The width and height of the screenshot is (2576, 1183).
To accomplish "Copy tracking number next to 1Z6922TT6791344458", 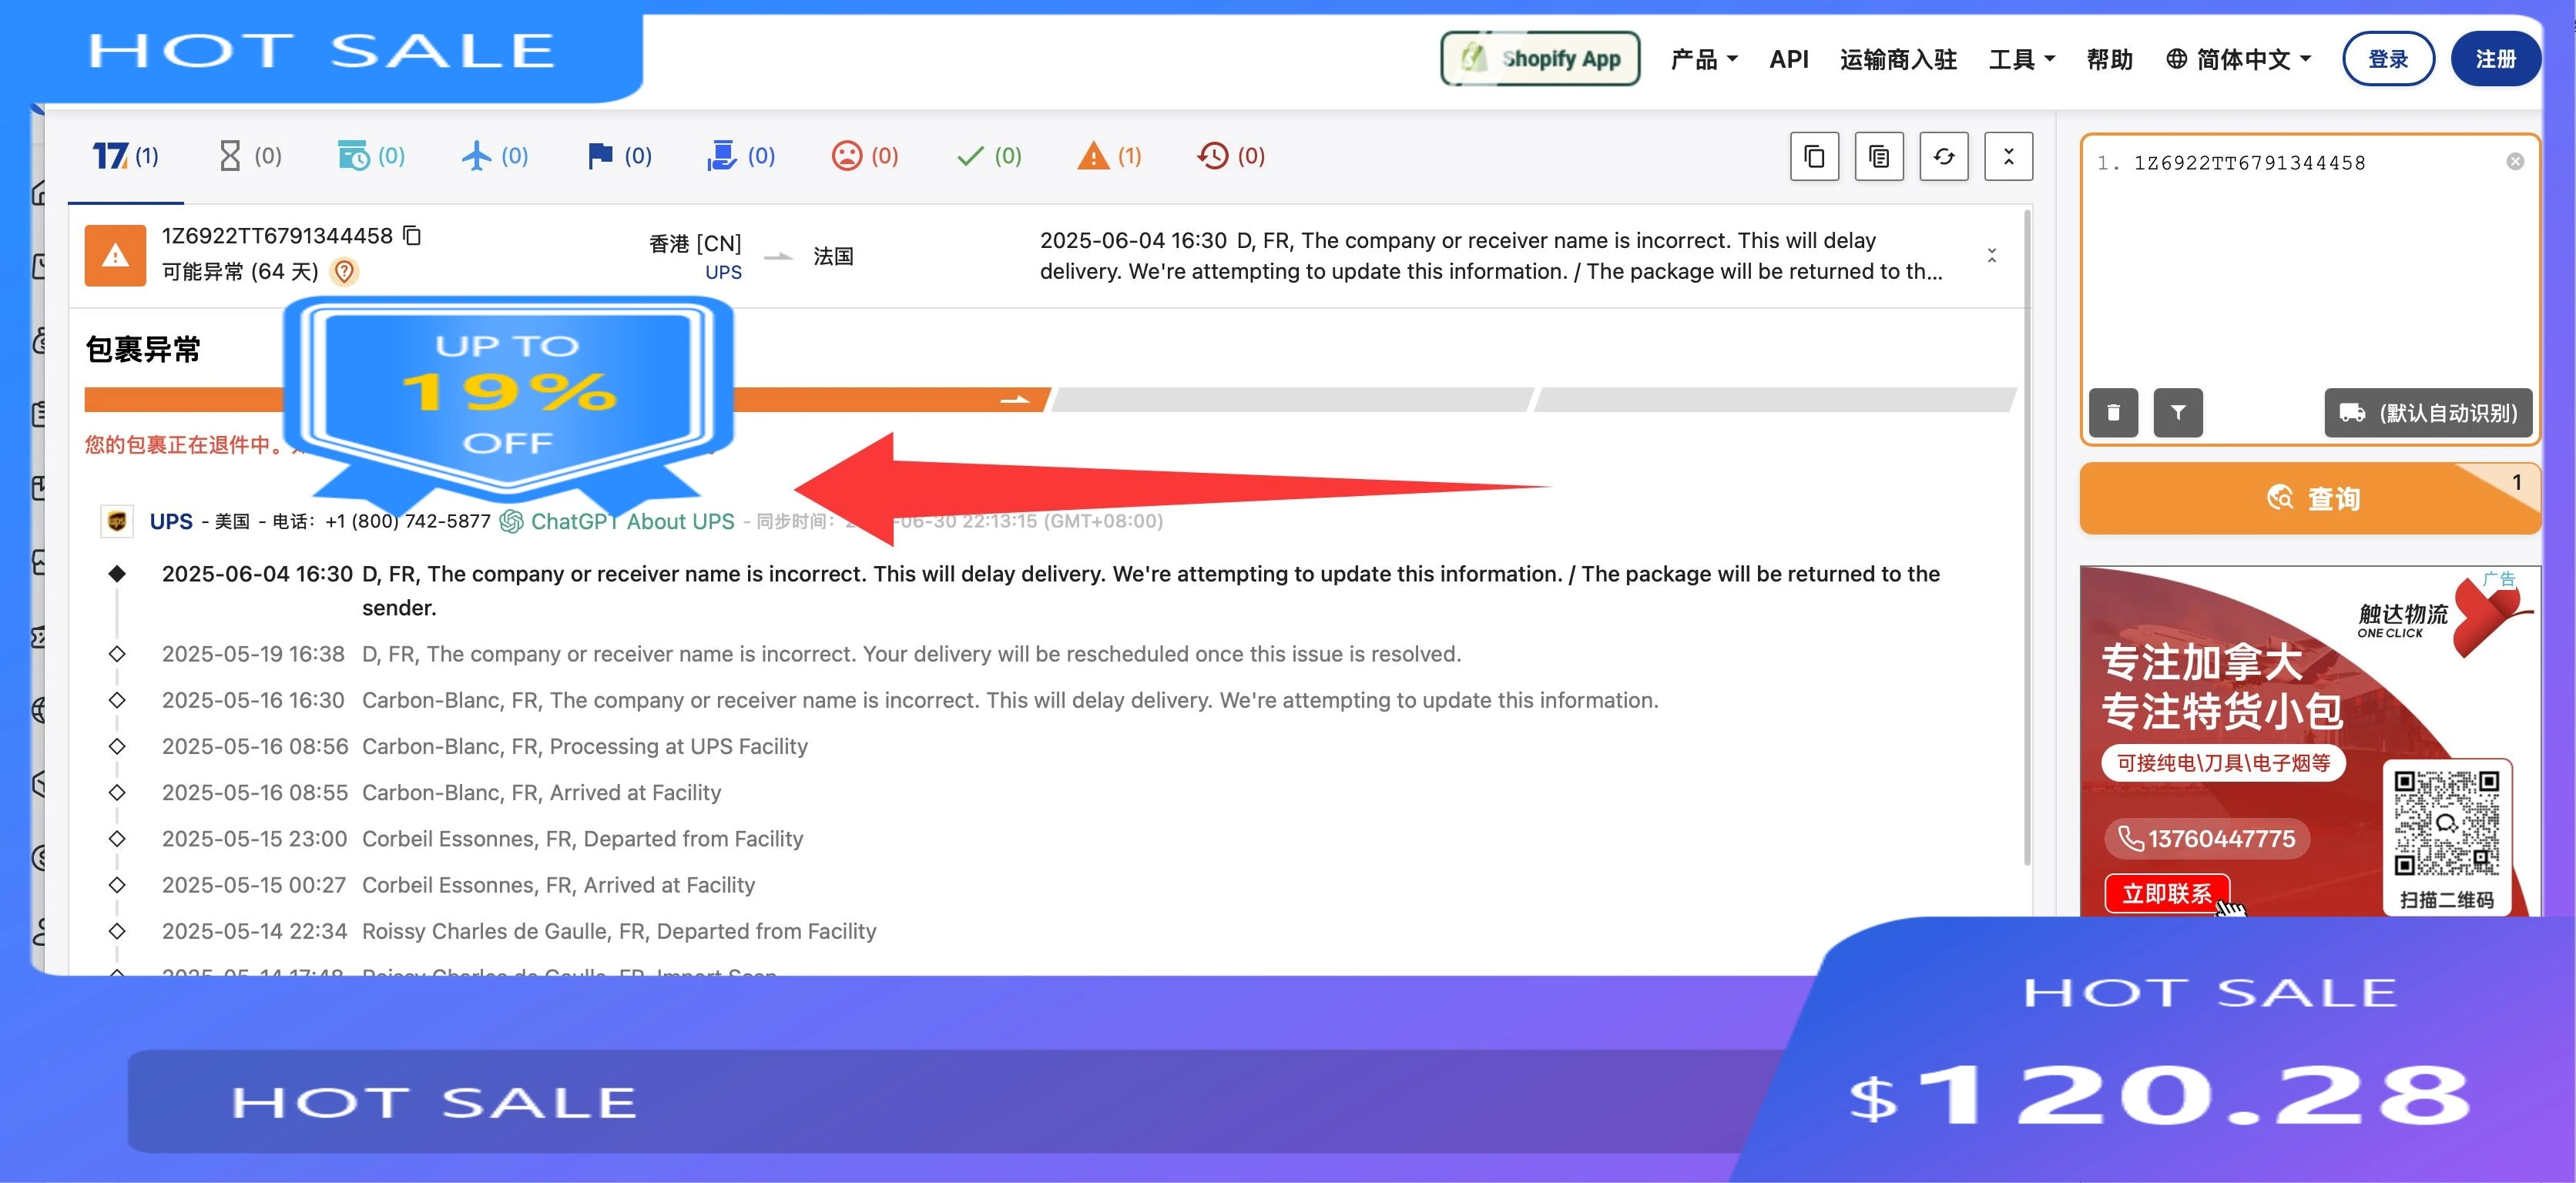I will pos(412,235).
